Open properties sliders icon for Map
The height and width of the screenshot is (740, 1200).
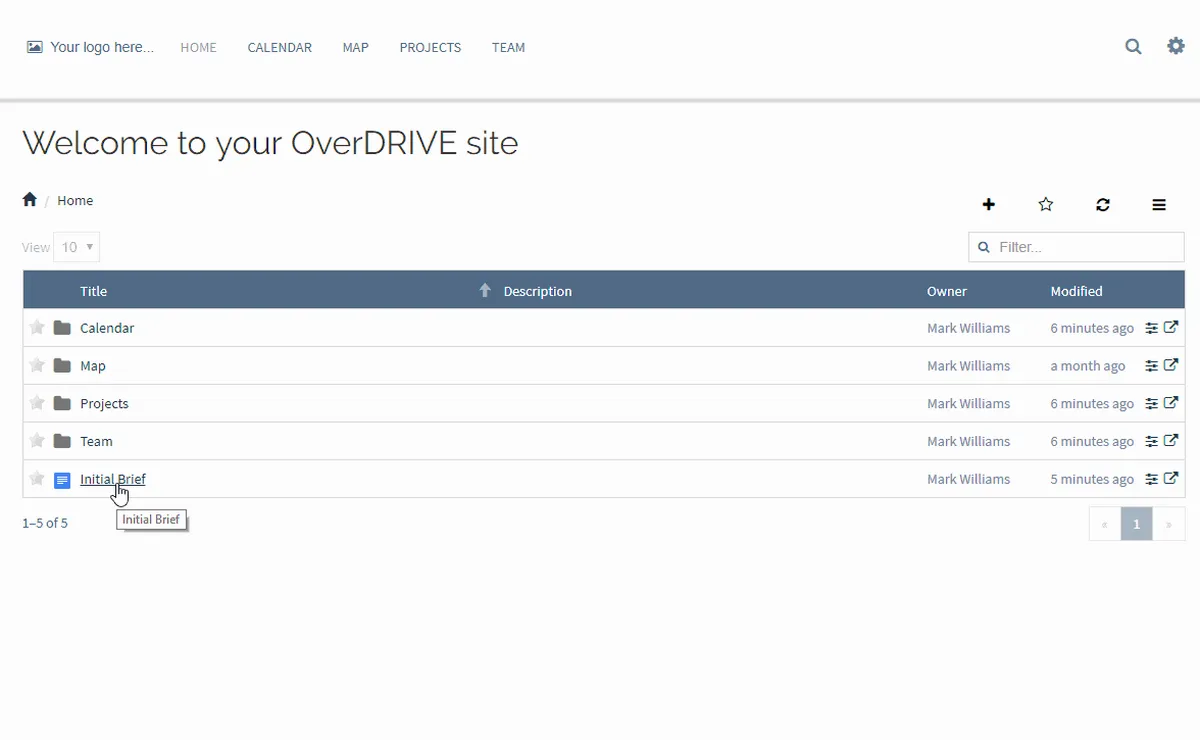tap(1152, 366)
